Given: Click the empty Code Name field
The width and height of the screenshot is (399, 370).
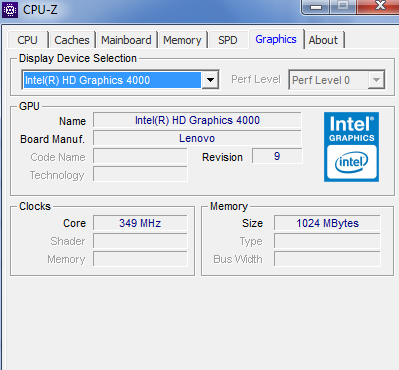Looking at the screenshot, I should pyautogui.click(x=140, y=156).
